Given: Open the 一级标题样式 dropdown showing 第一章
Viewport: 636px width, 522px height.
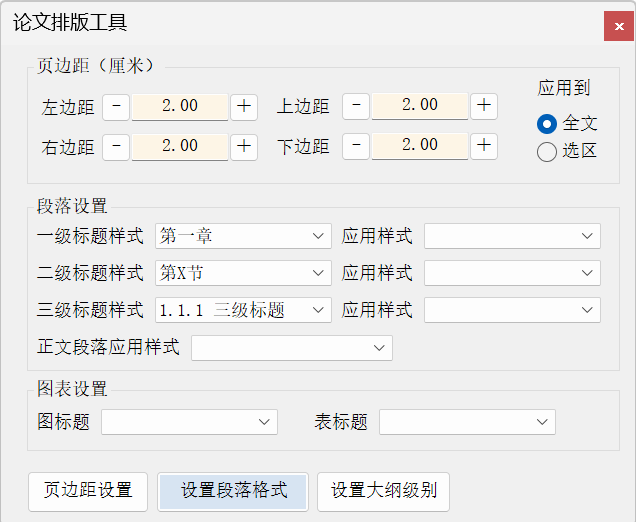Looking at the screenshot, I should (243, 236).
